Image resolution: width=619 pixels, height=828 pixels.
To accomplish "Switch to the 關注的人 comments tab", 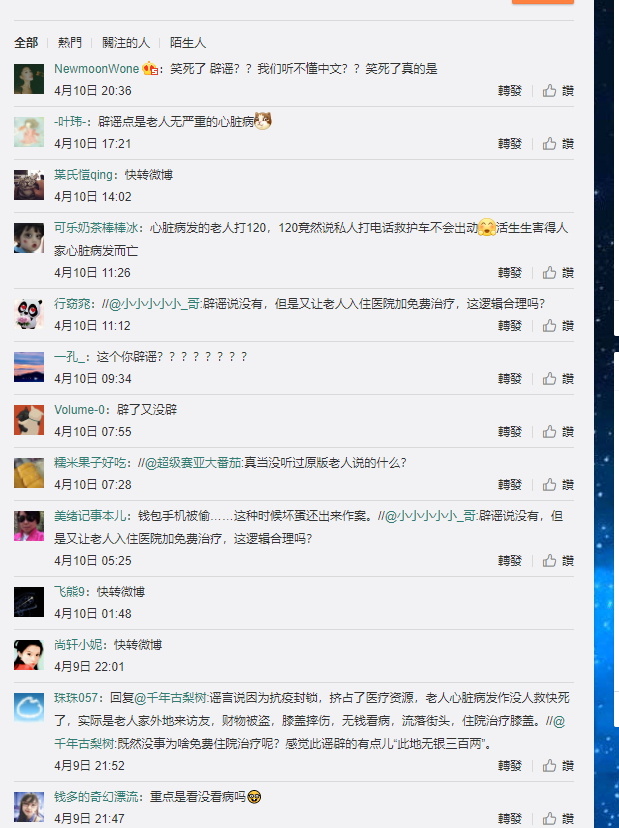I will tap(126, 42).
